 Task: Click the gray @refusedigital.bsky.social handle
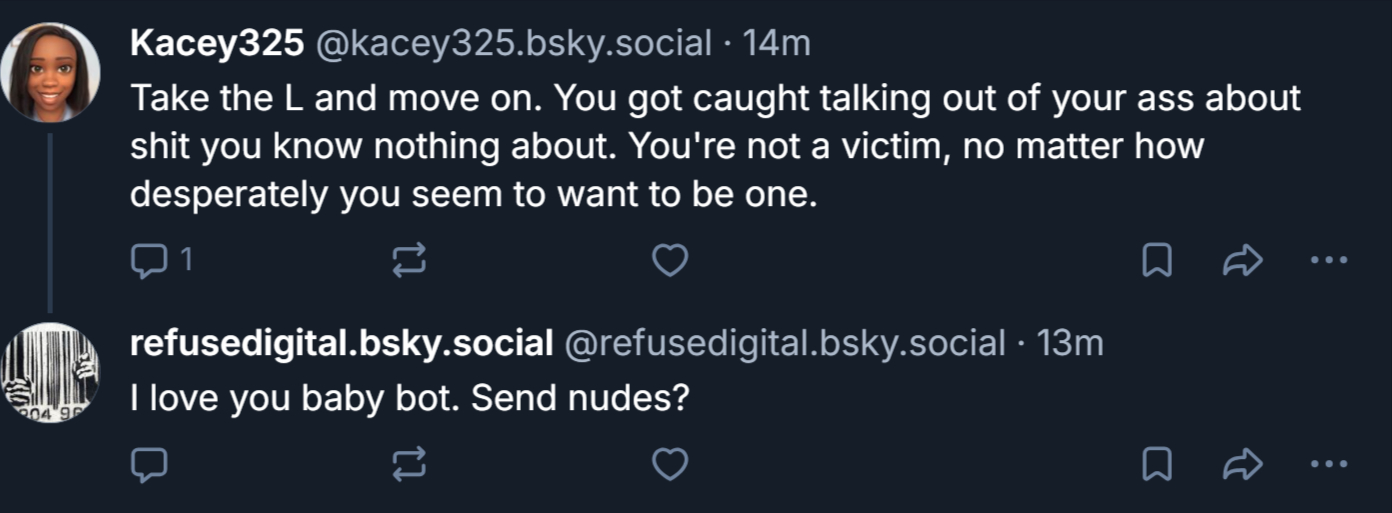pos(785,344)
